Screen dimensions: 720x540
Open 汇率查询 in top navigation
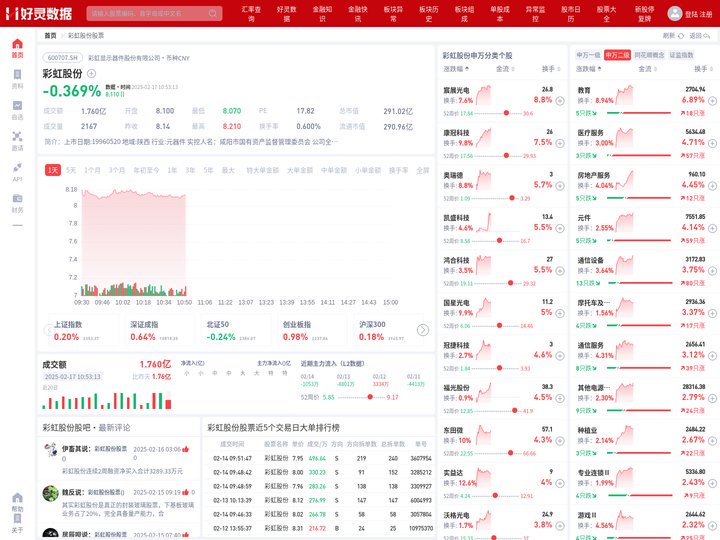[x=251, y=14]
